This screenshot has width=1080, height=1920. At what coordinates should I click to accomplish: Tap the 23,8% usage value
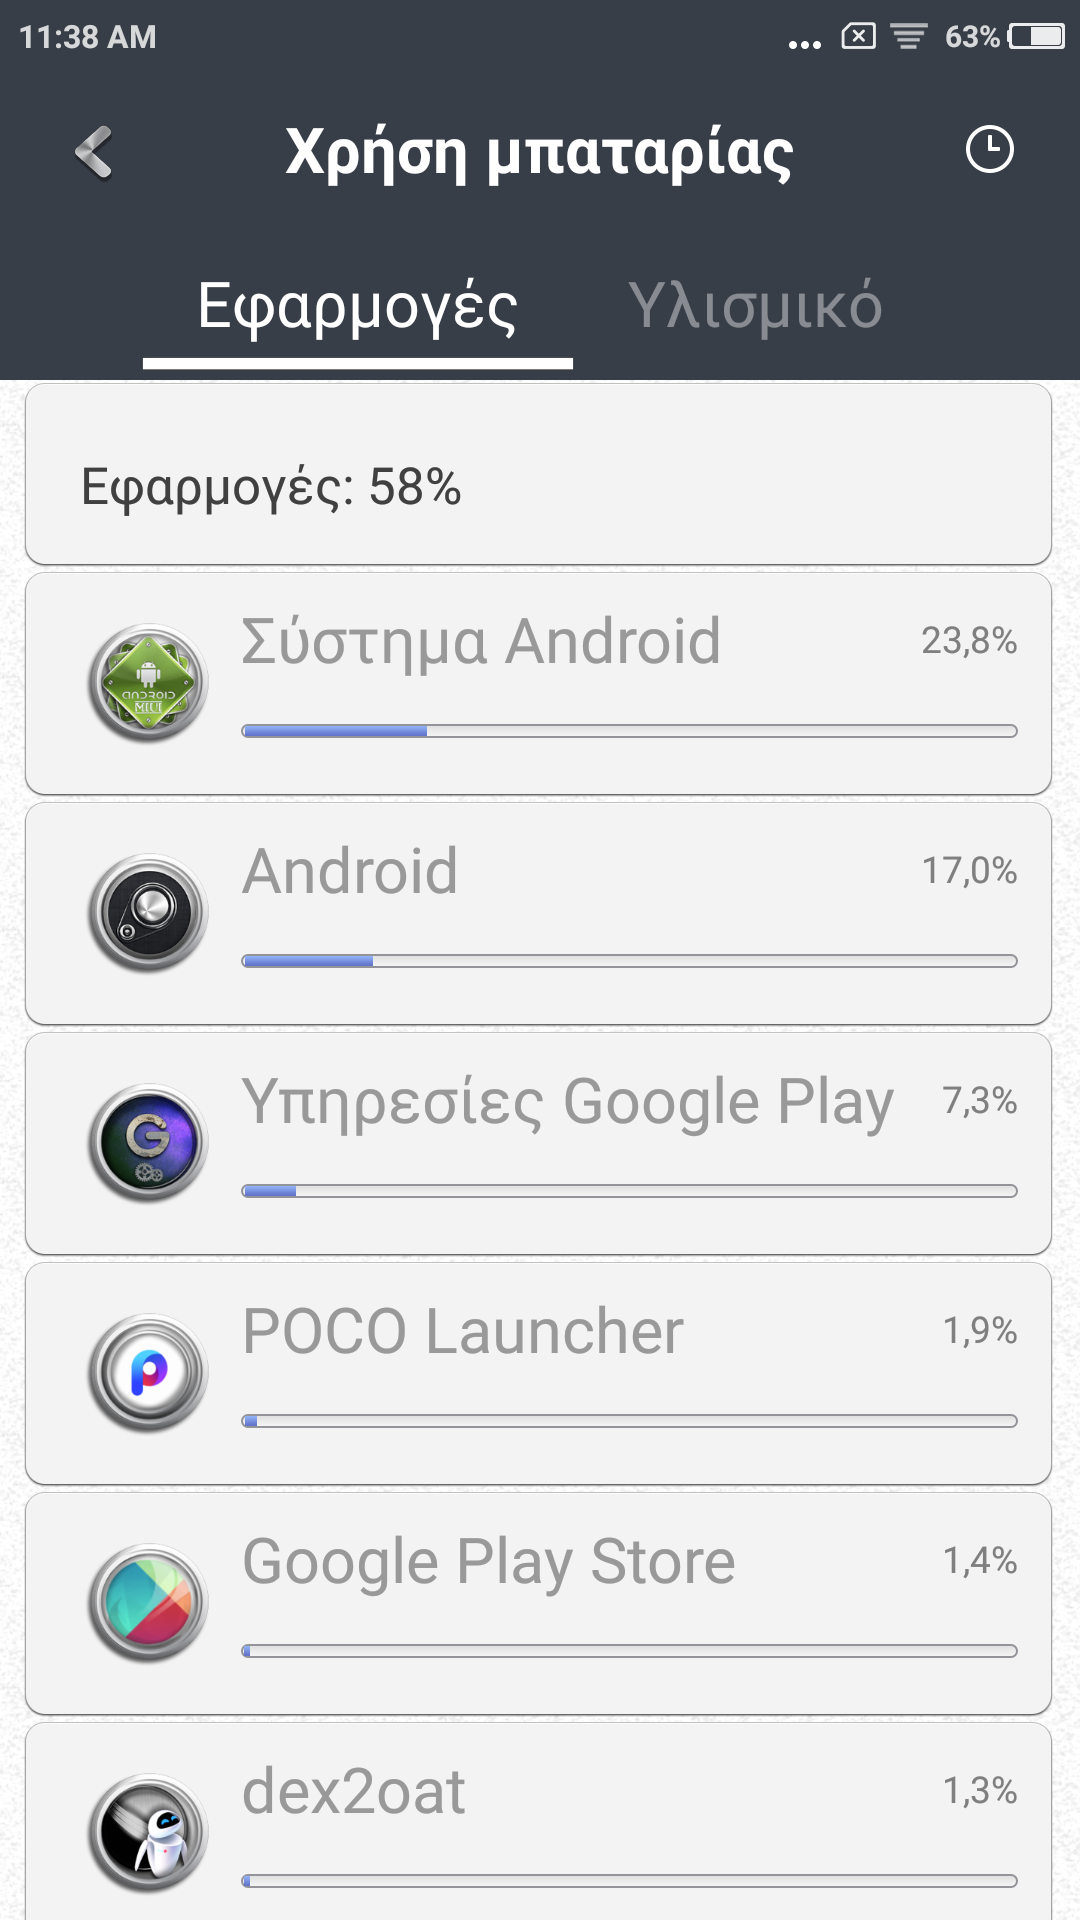click(x=968, y=641)
